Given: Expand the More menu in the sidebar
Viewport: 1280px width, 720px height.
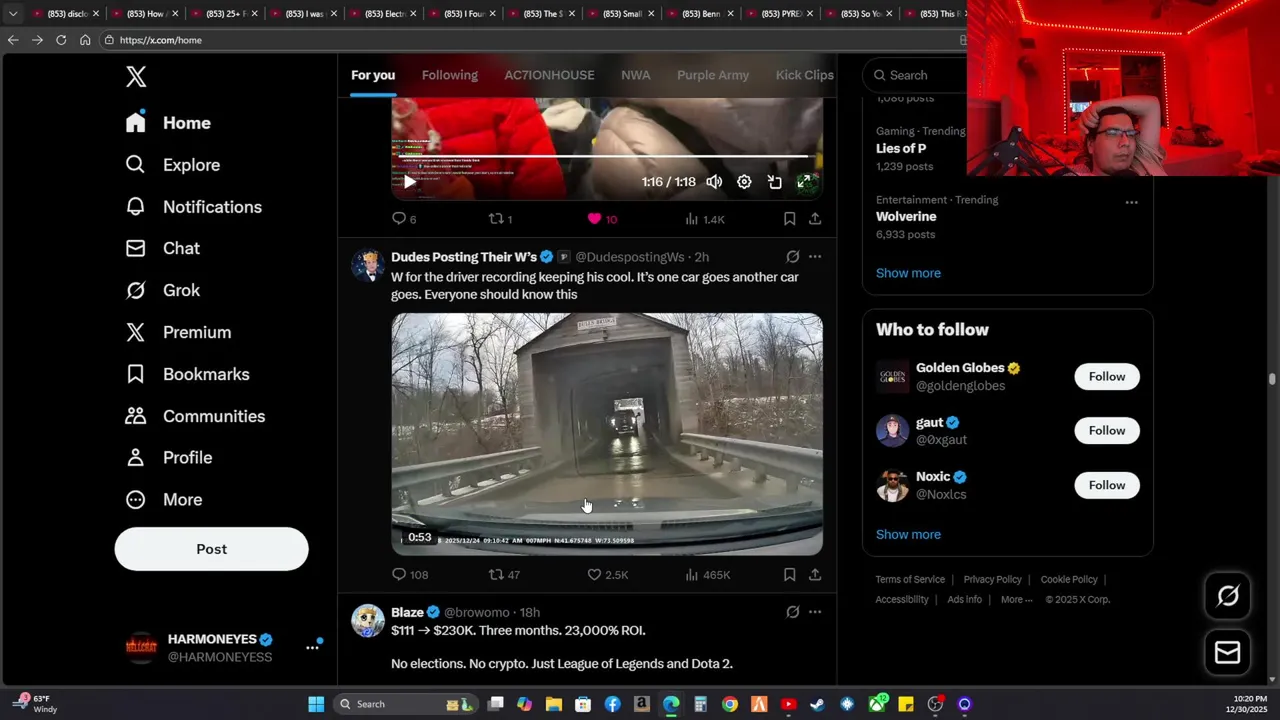Looking at the screenshot, I should pyautogui.click(x=163, y=499).
